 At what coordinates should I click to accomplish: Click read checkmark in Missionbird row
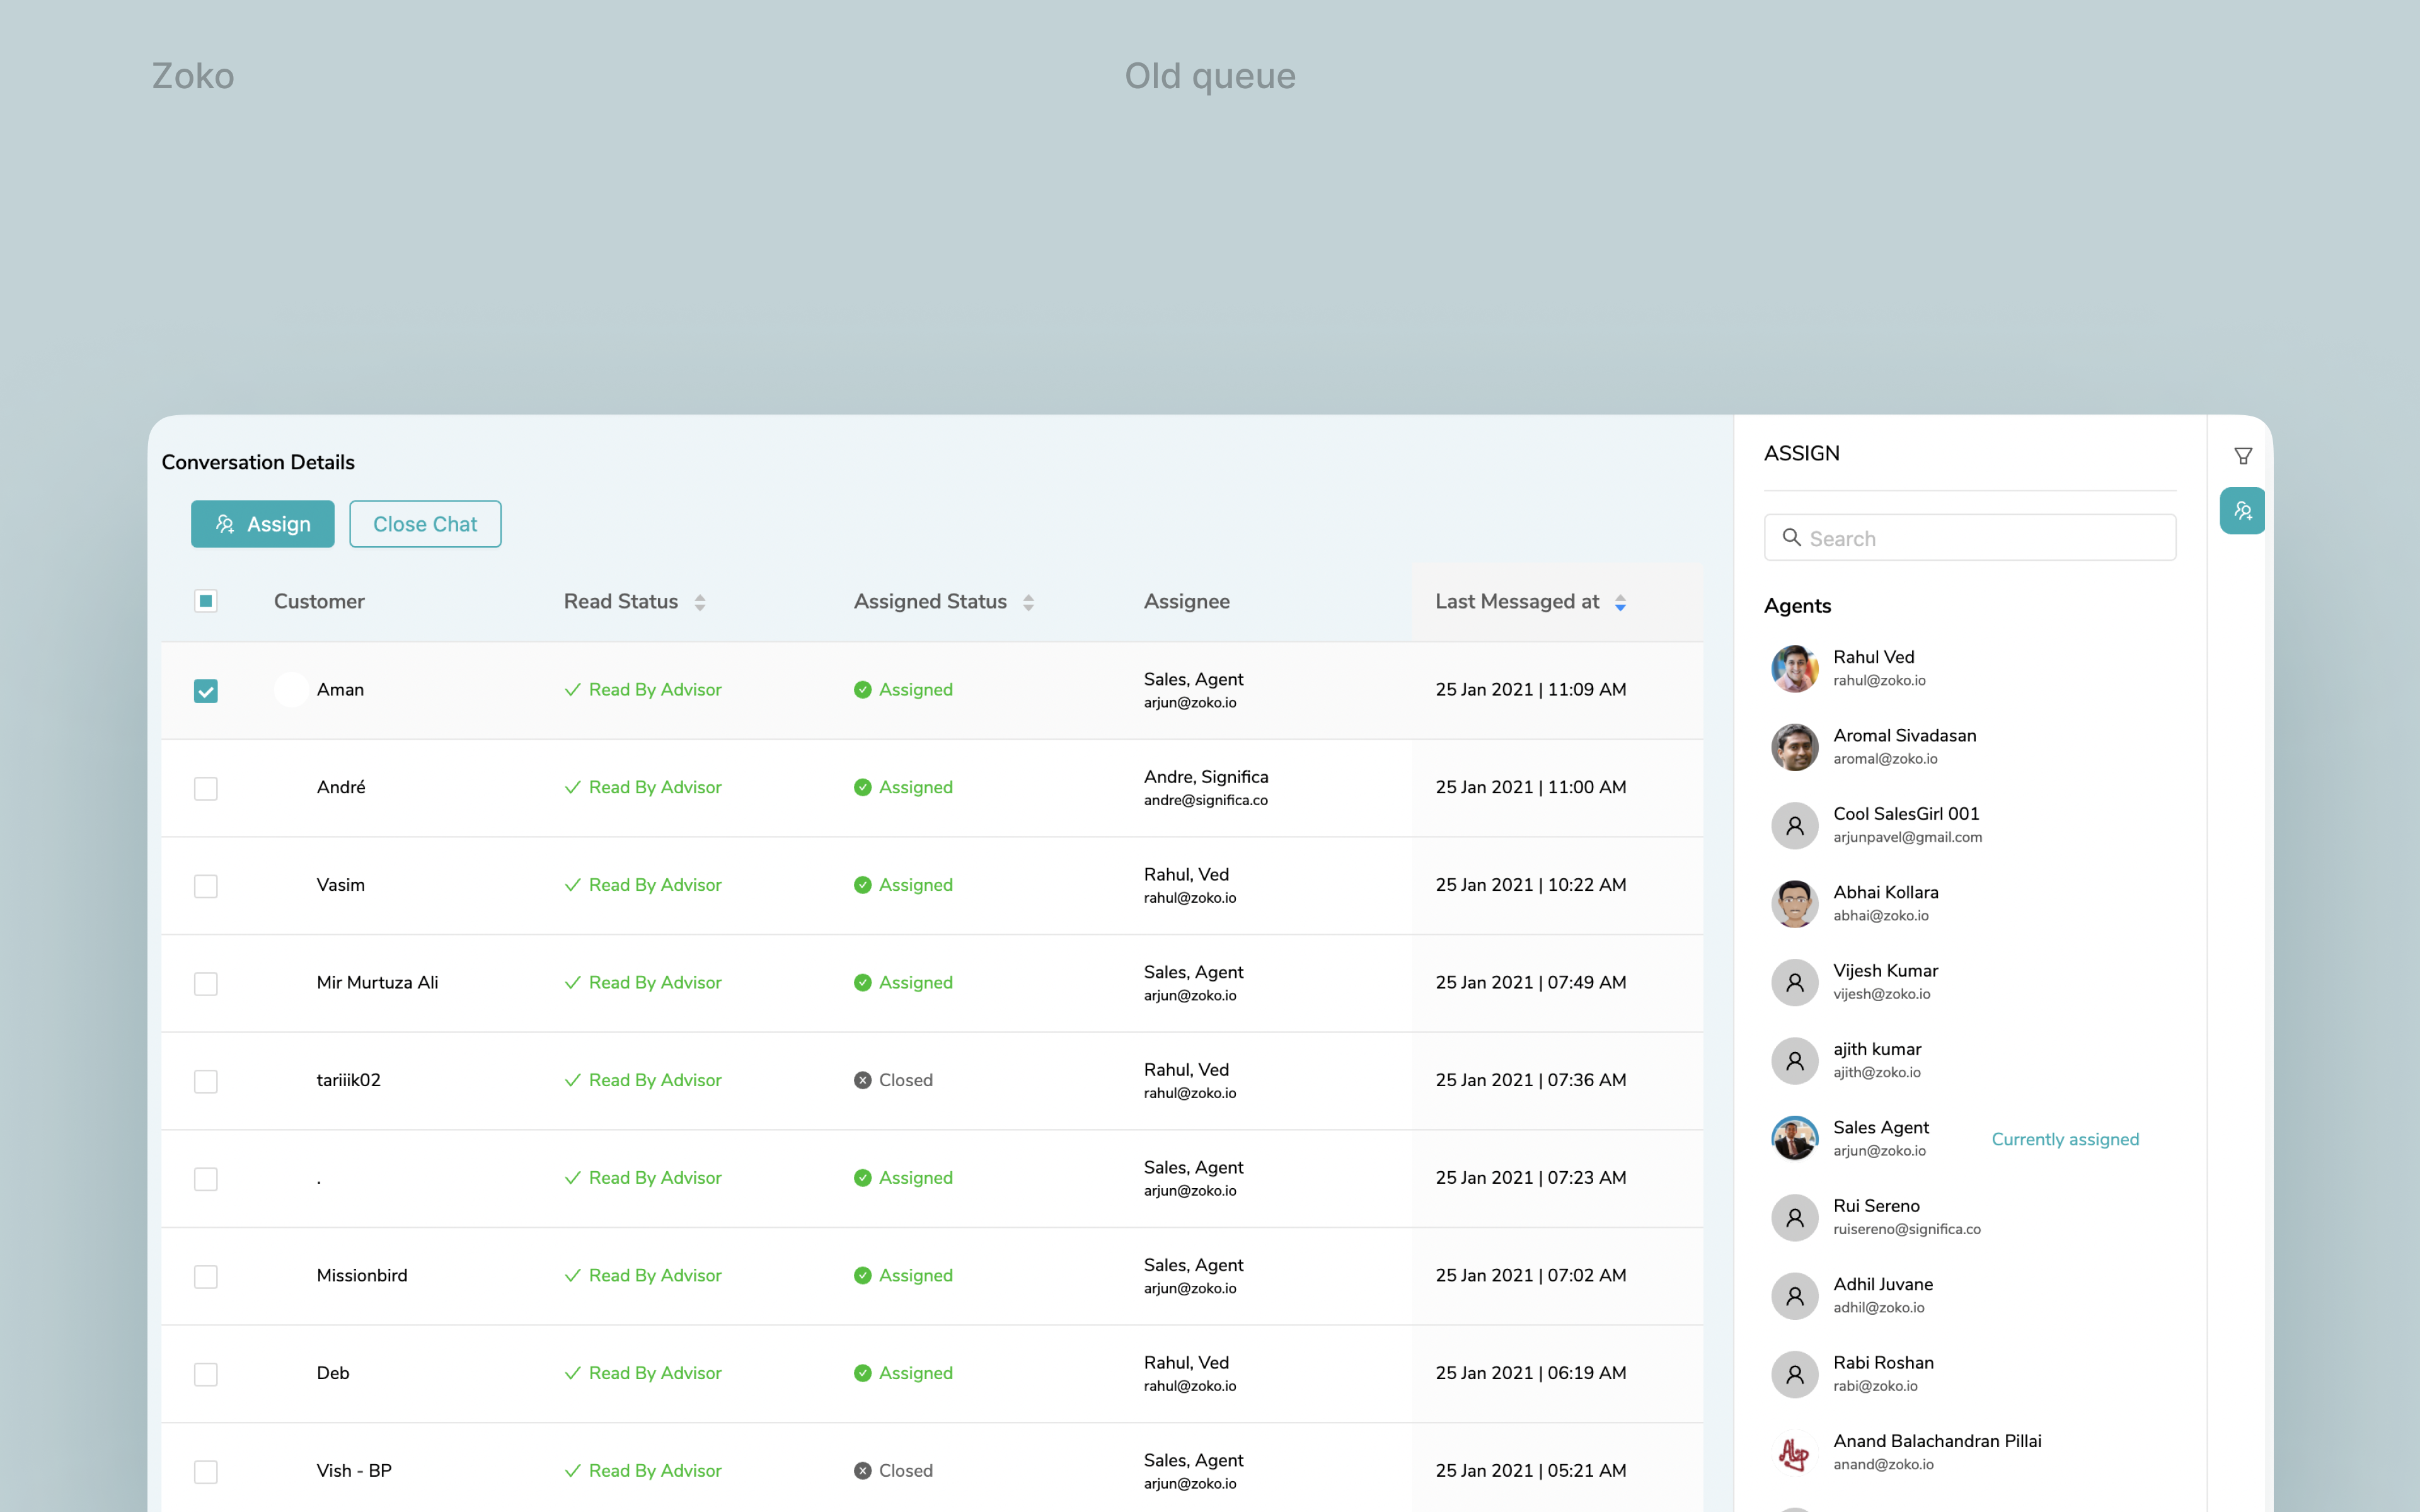coord(572,1276)
